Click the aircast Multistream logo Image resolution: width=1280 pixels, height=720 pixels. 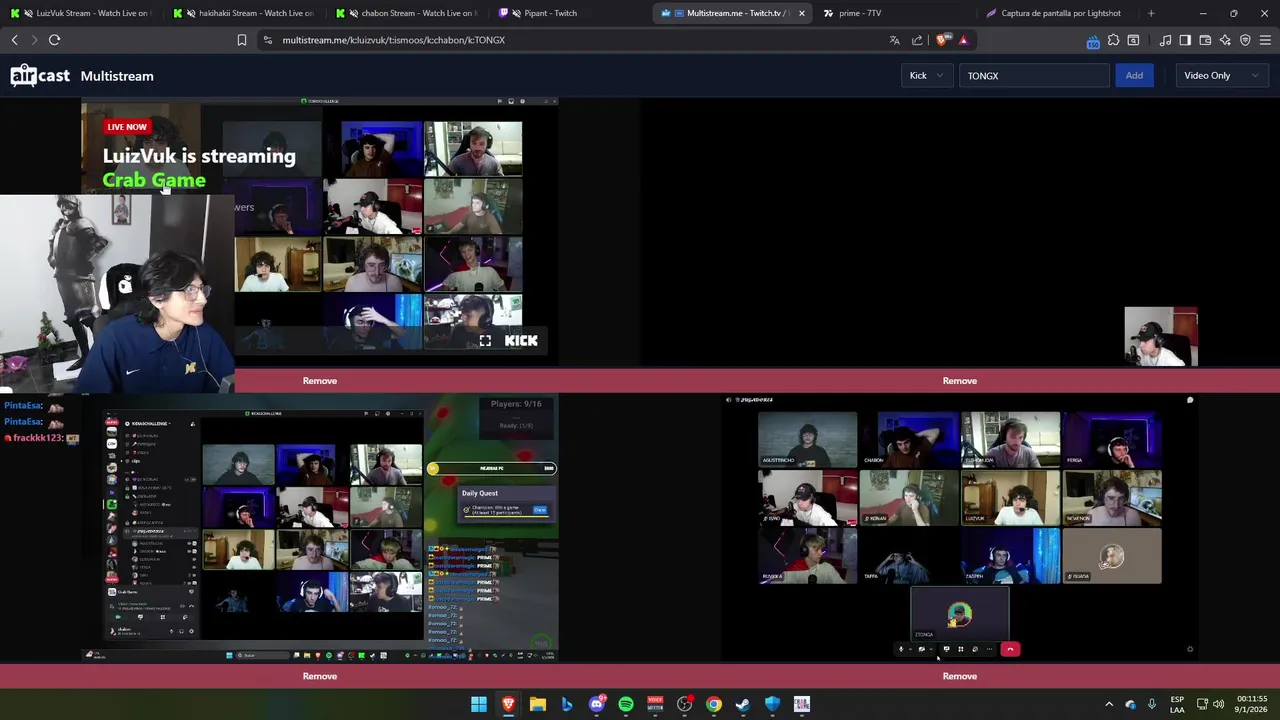[x=82, y=76]
